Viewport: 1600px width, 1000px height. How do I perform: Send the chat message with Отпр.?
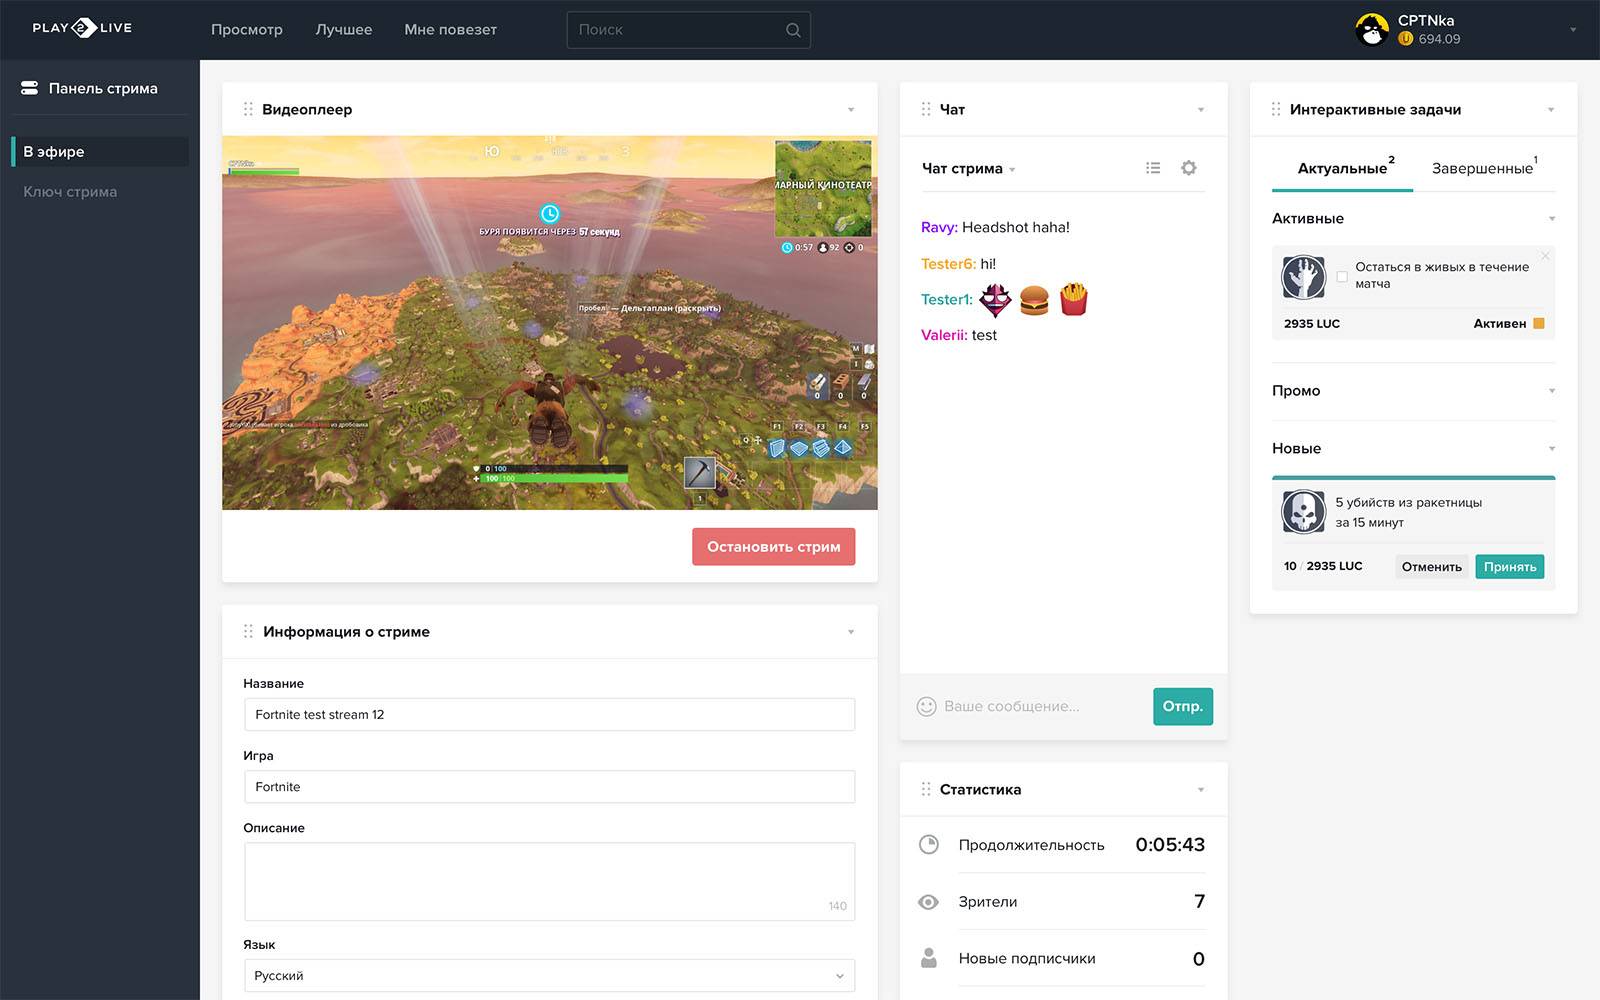[x=1183, y=706]
